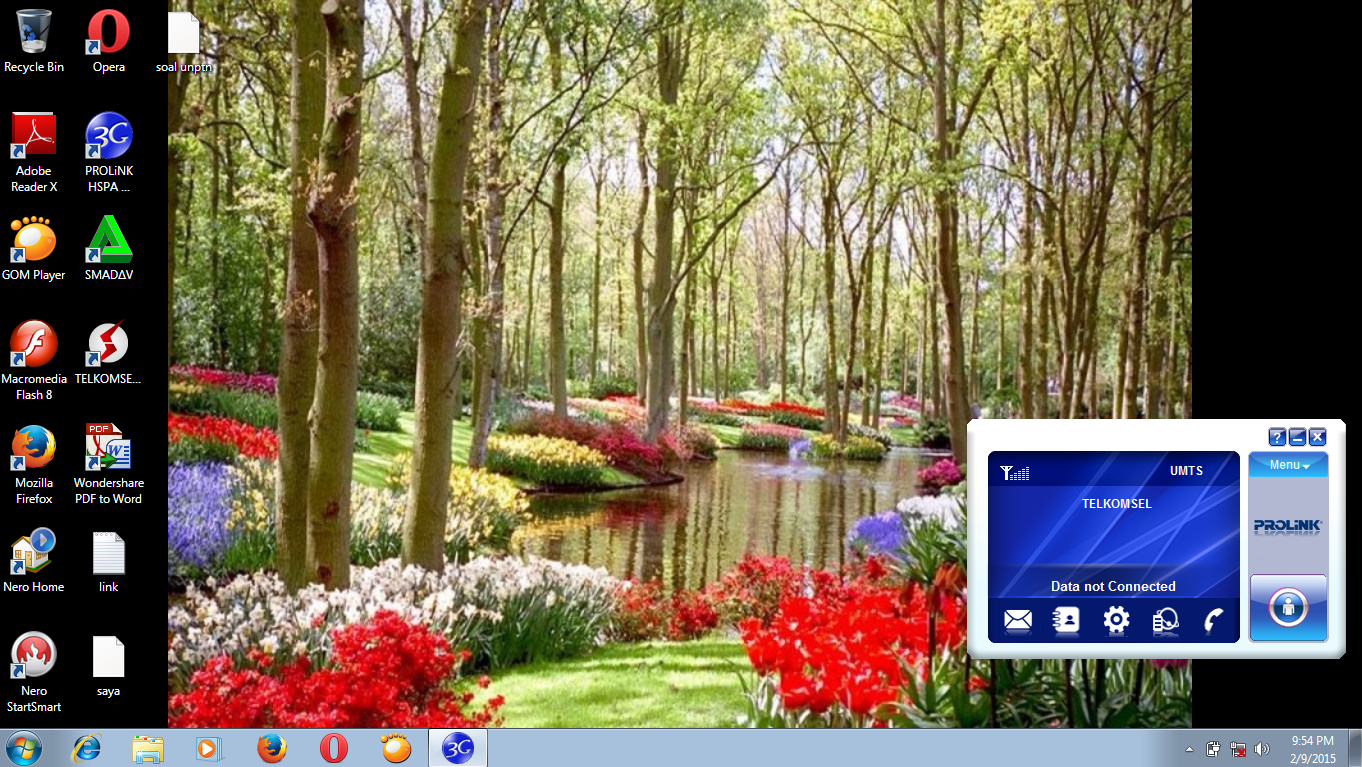Open the volume speaker icon in the tray
The height and width of the screenshot is (767, 1362).
pyautogui.click(x=1262, y=748)
